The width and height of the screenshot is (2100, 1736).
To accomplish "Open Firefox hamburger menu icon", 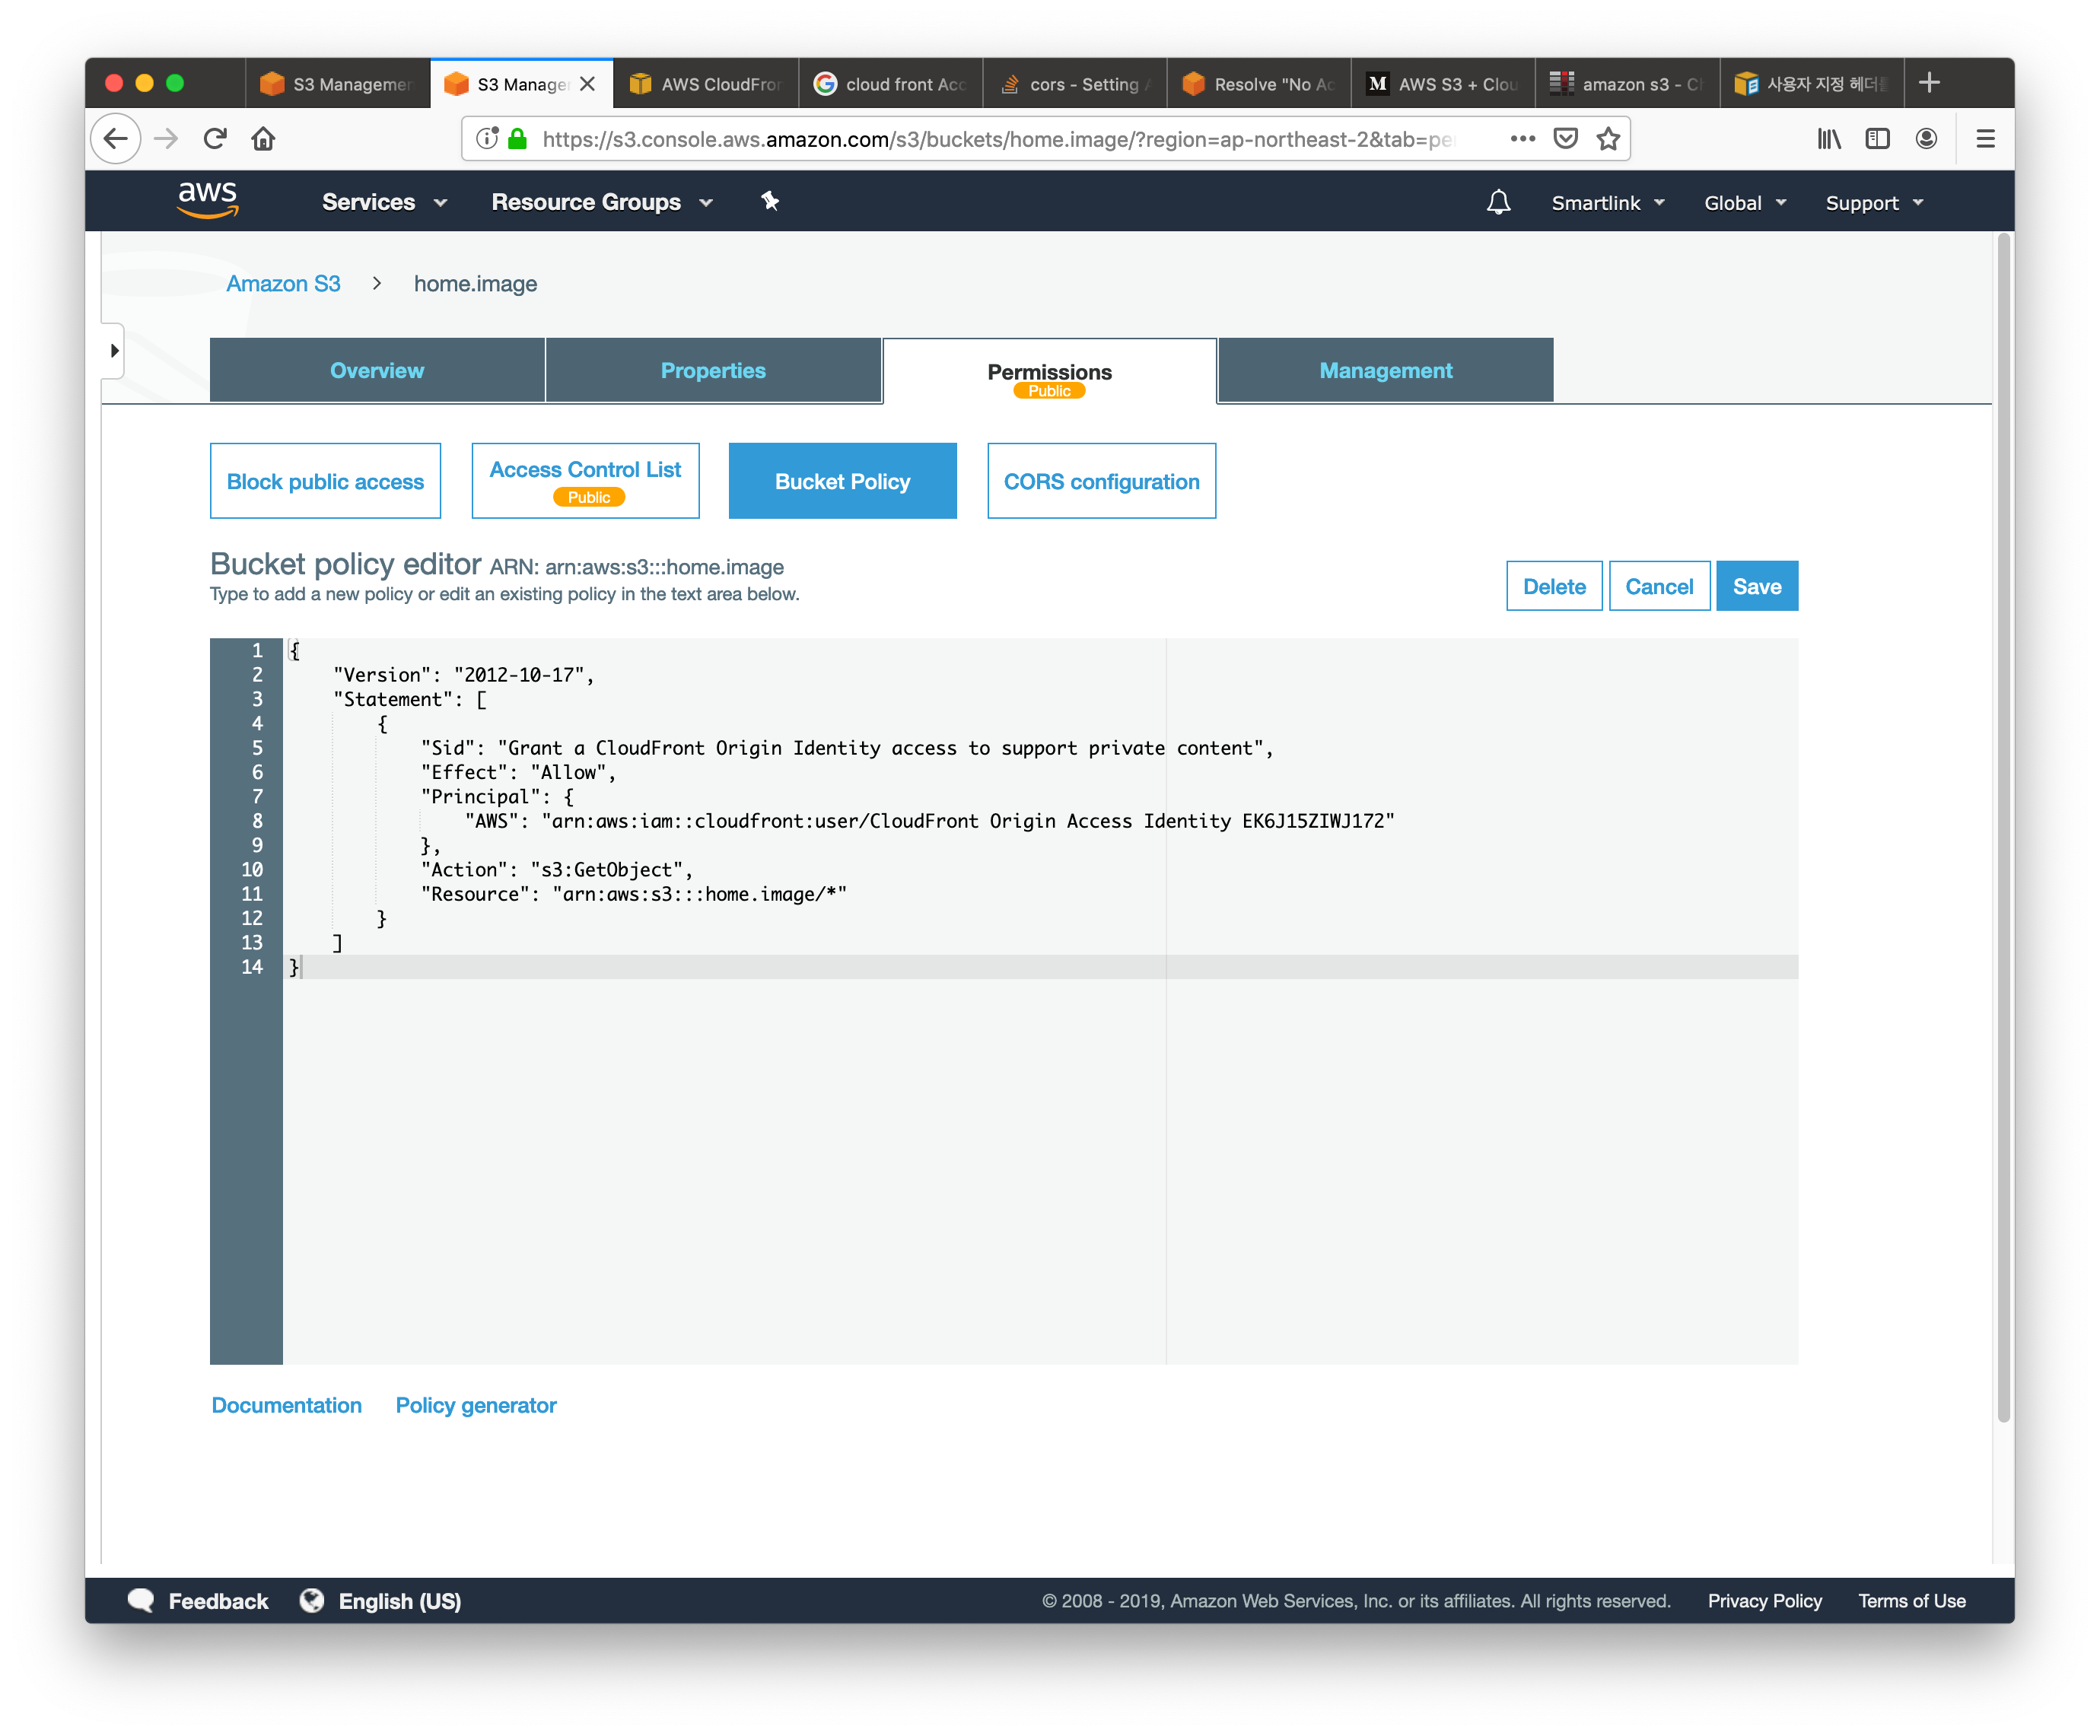I will tap(1985, 139).
